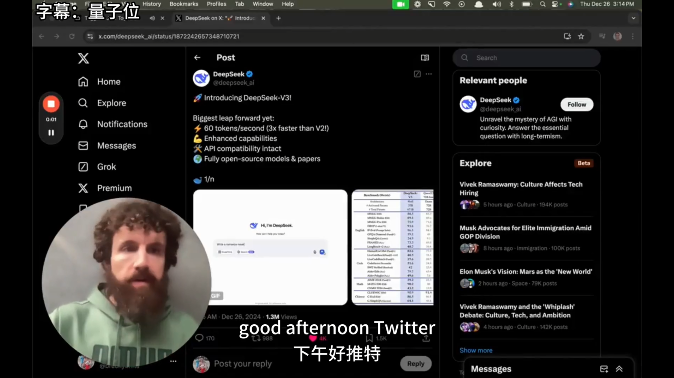The image size is (674, 378).
Task: Open Vivek Ramaswamy 'Whiplash' Debate trend
Action: point(526,317)
